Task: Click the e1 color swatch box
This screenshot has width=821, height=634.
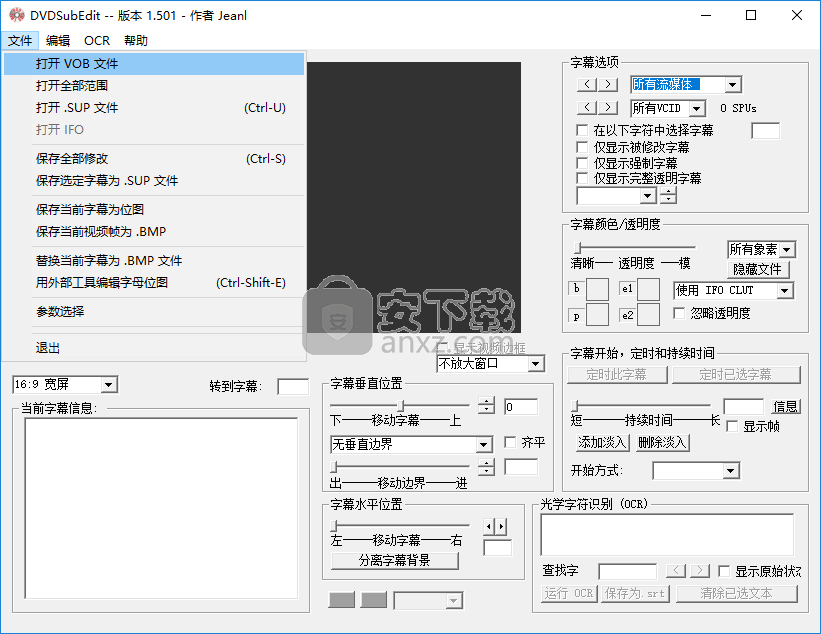Action: (x=648, y=290)
